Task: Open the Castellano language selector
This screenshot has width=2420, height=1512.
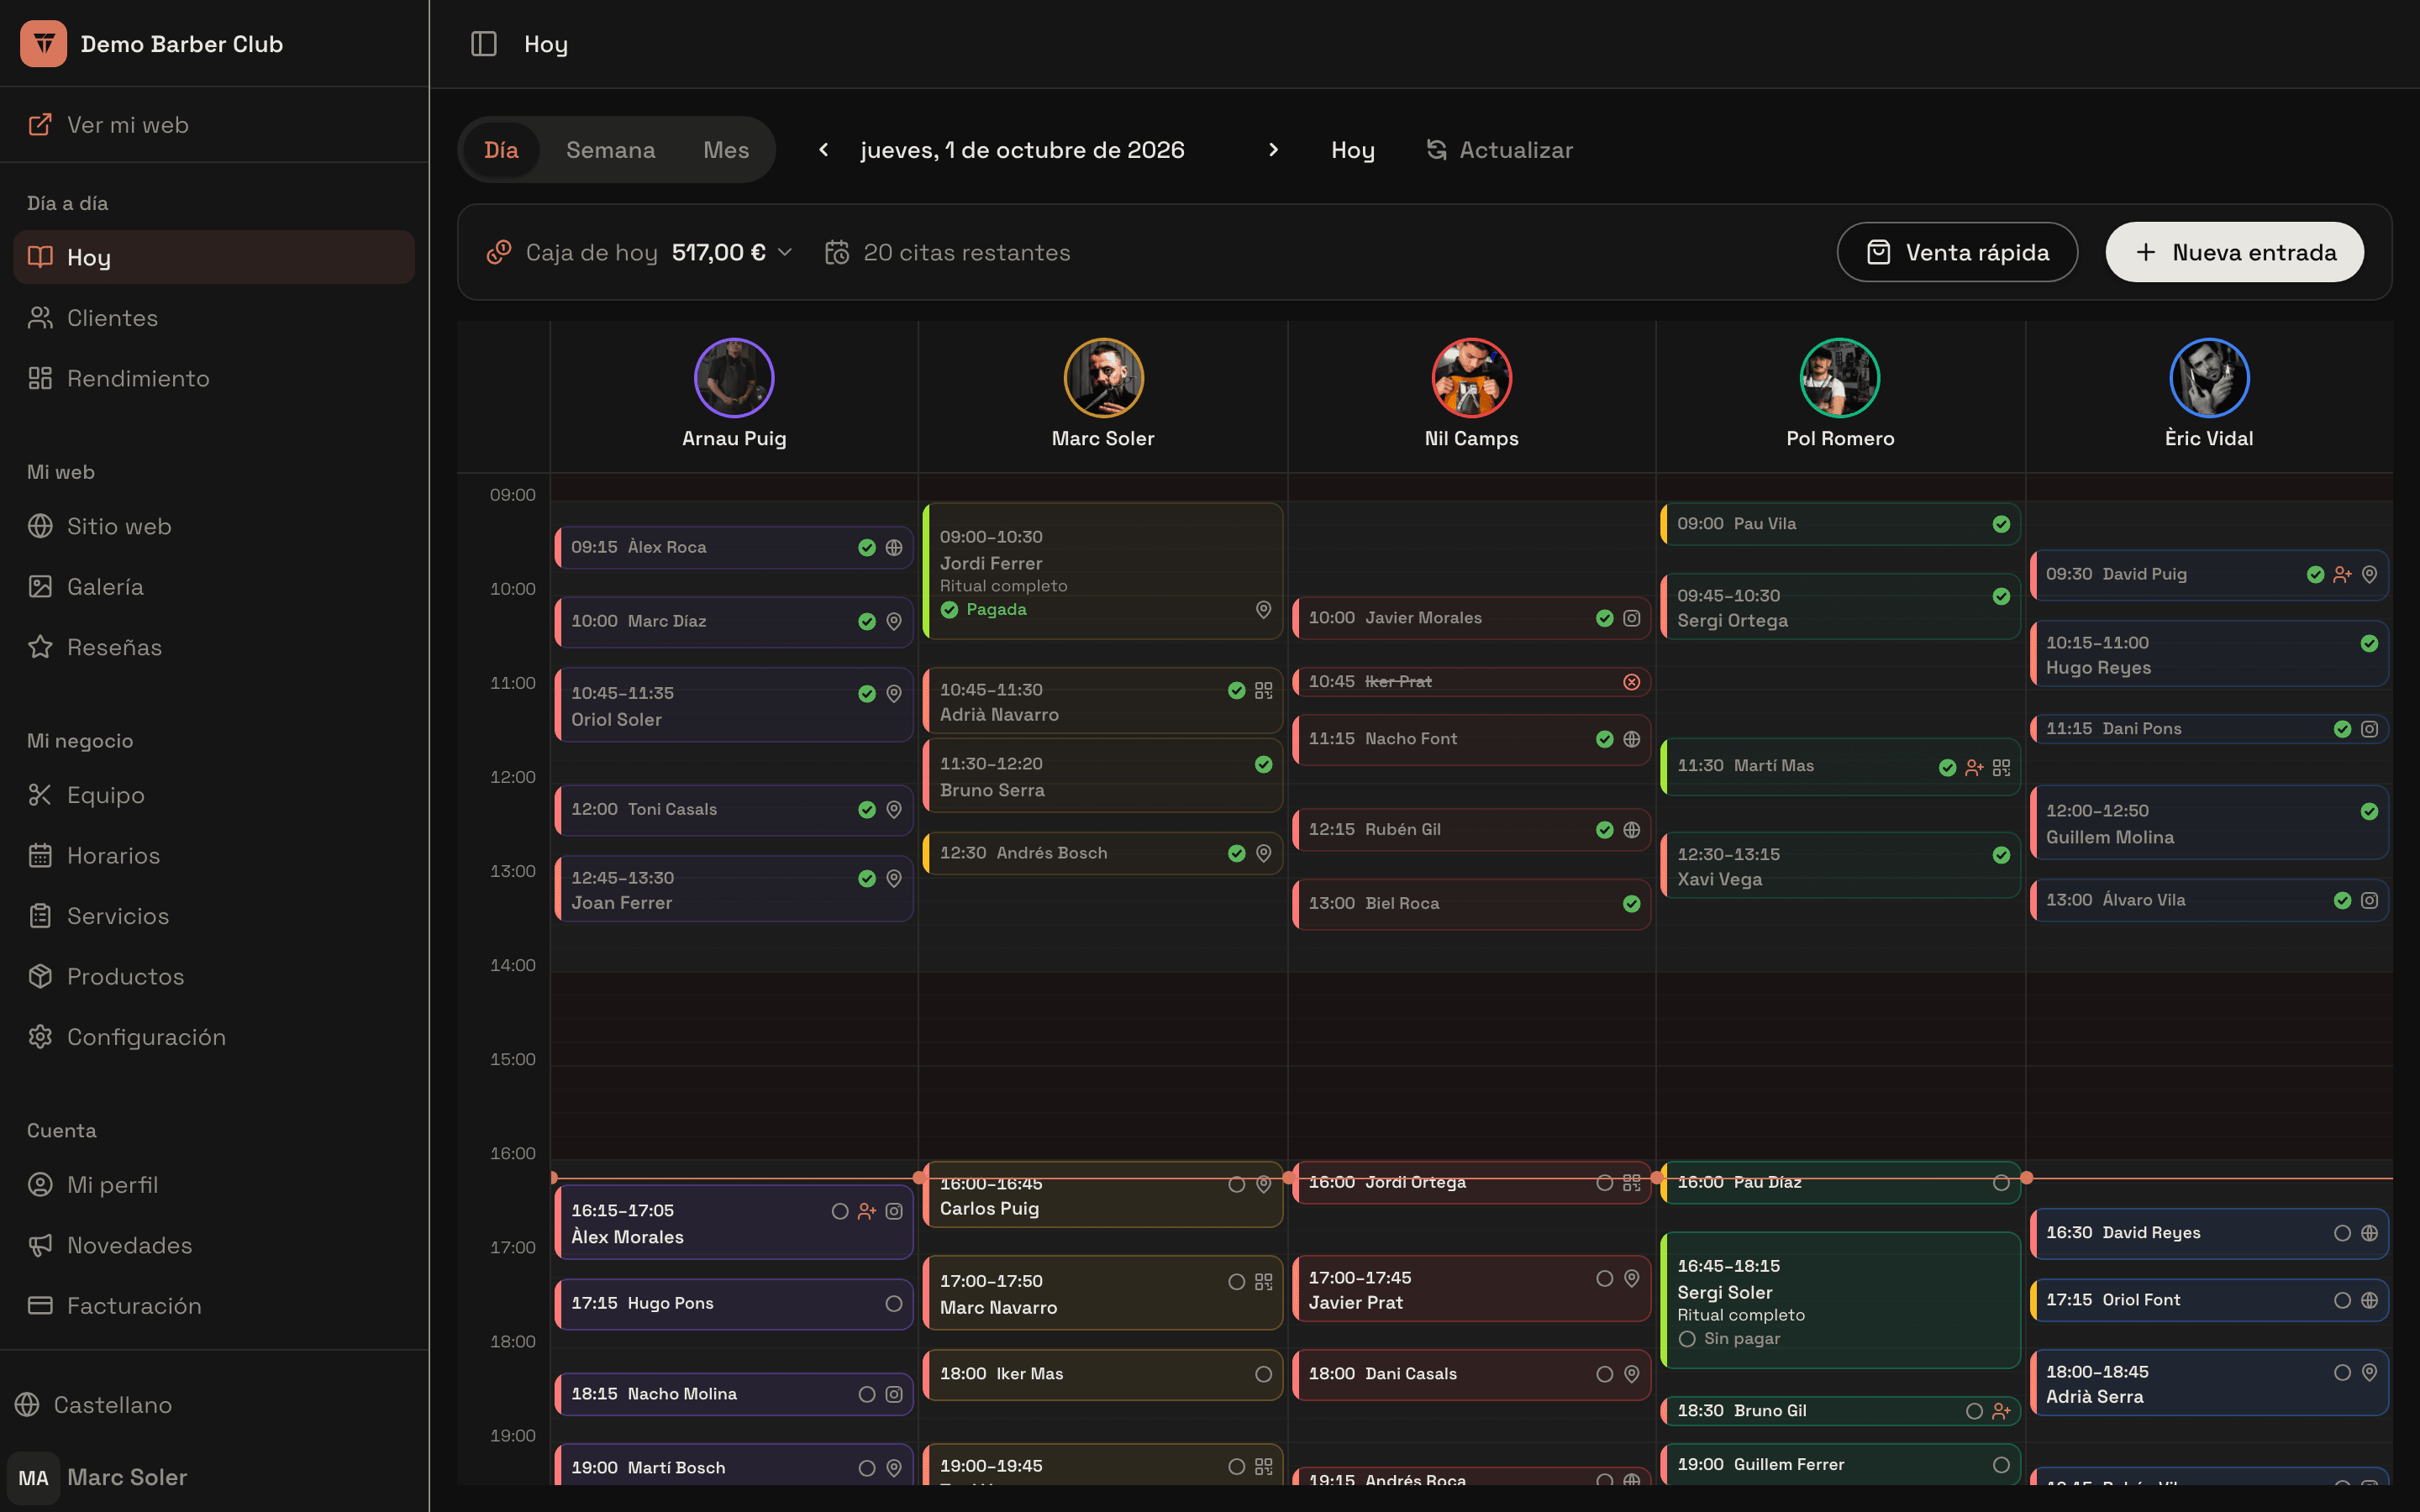Action: tap(94, 1404)
